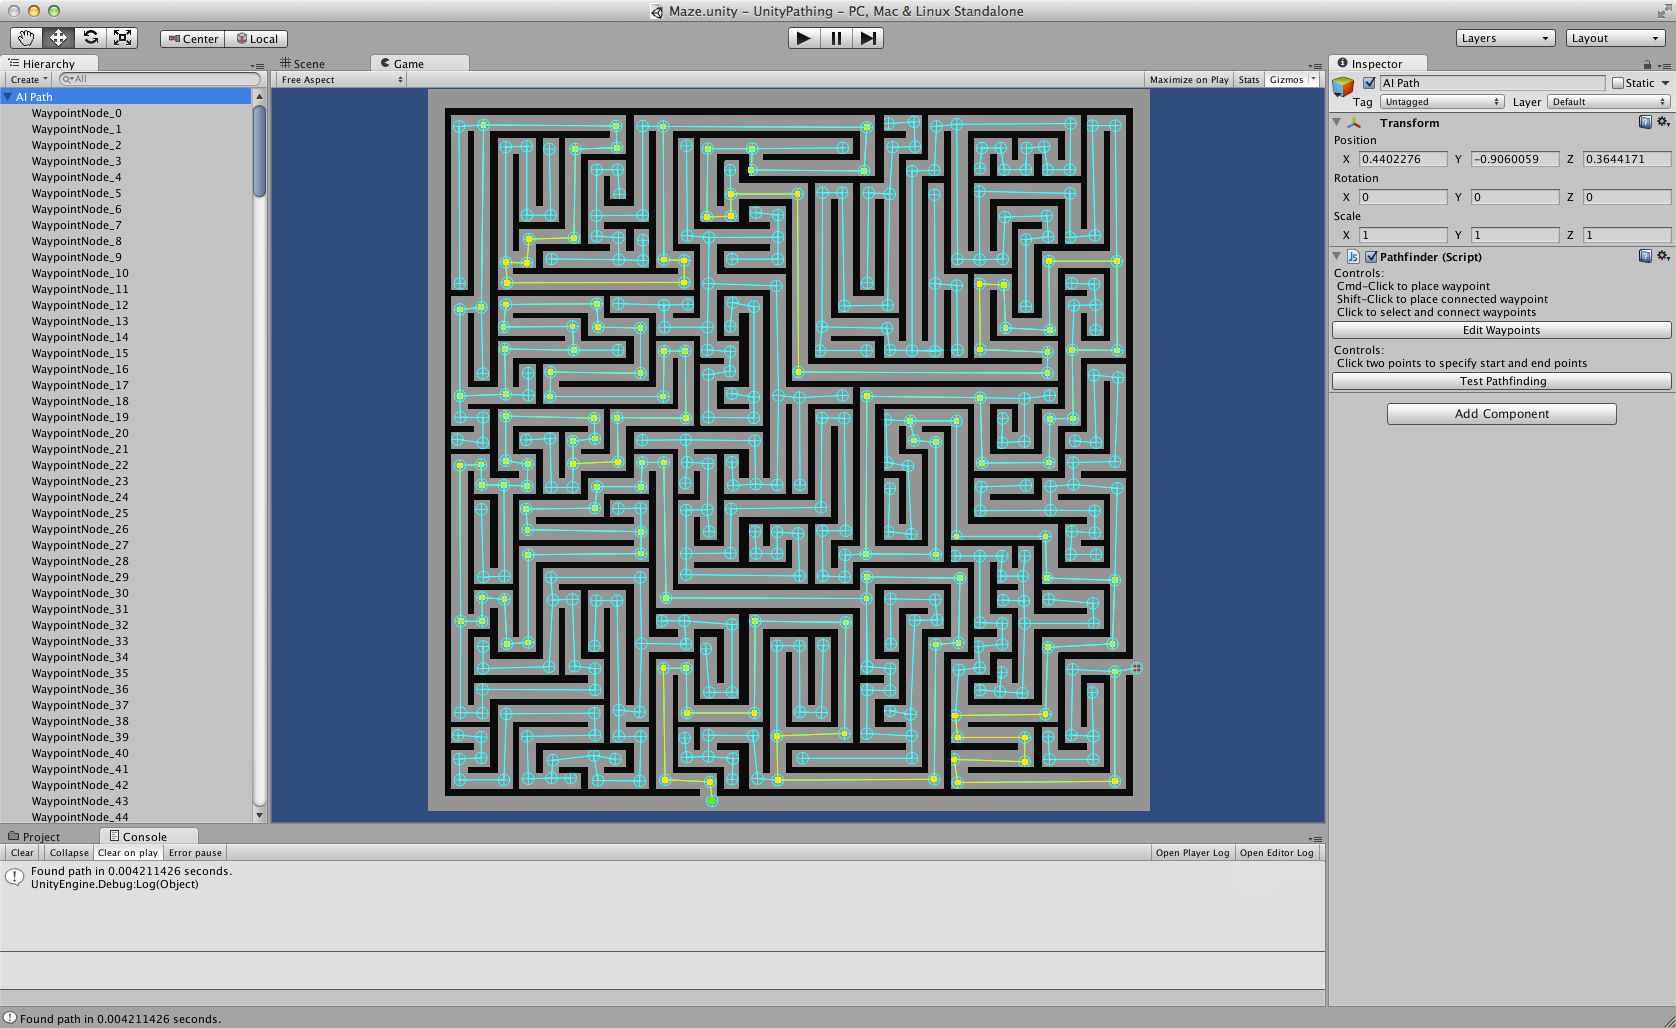1676x1028 pixels.
Task: Open the Free Aspect dropdown
Action: coord(341,80)
